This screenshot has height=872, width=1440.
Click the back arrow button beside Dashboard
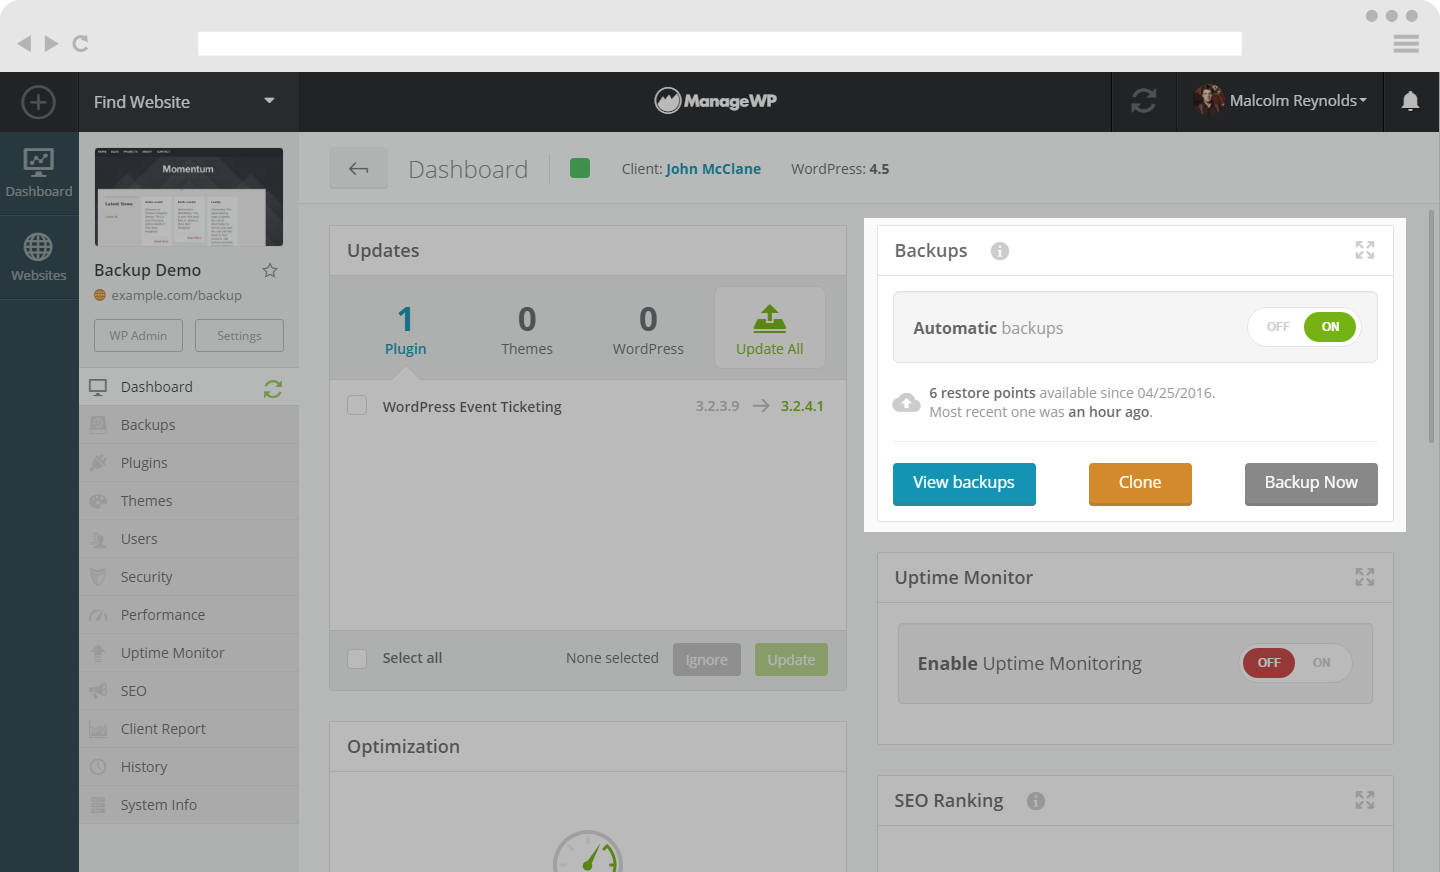359,169
